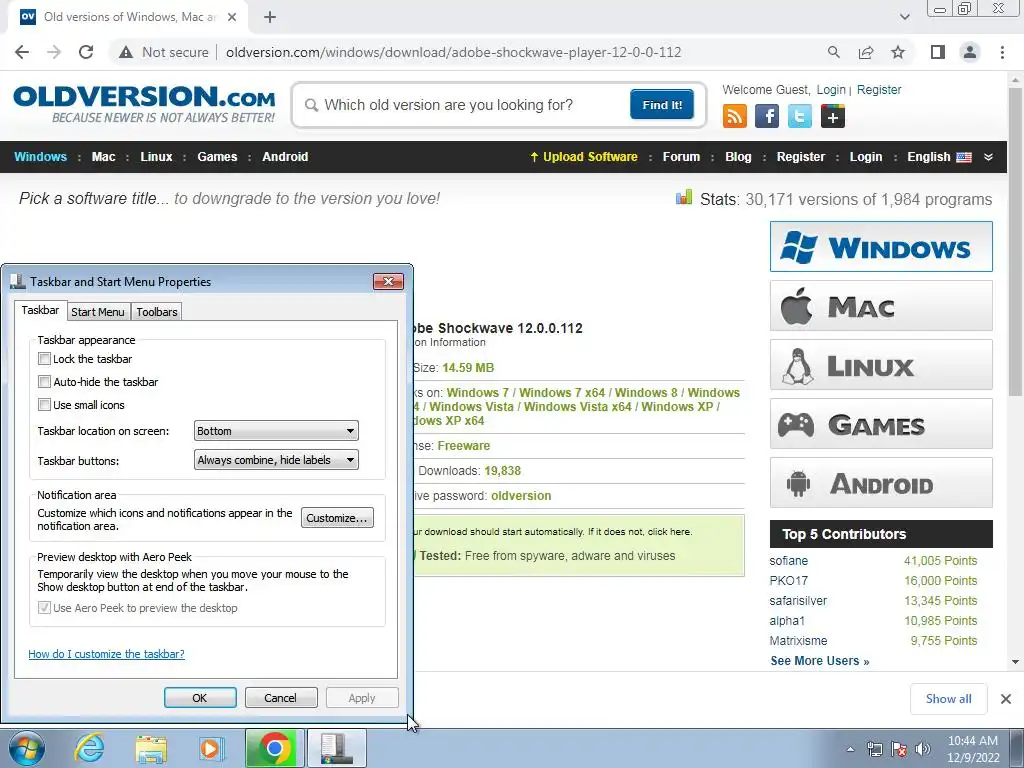The height and width of the screenshot is (768, 1024).
Task: Open How do I customize the taskbar link
Action: pos(106,654)
